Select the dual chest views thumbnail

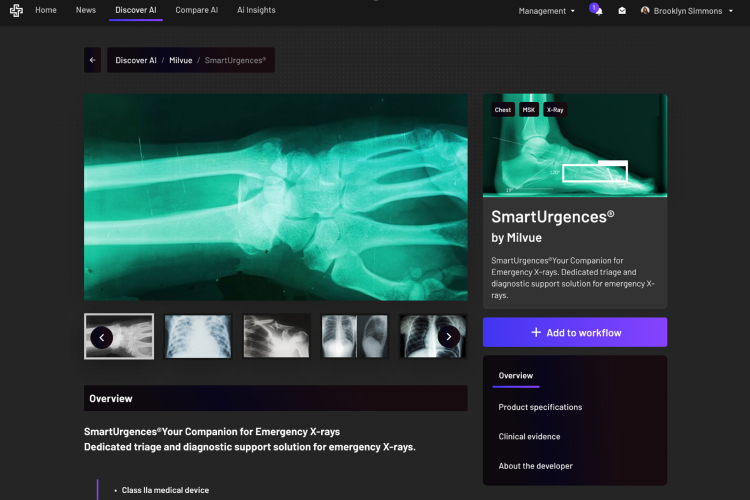coord(354,336)
